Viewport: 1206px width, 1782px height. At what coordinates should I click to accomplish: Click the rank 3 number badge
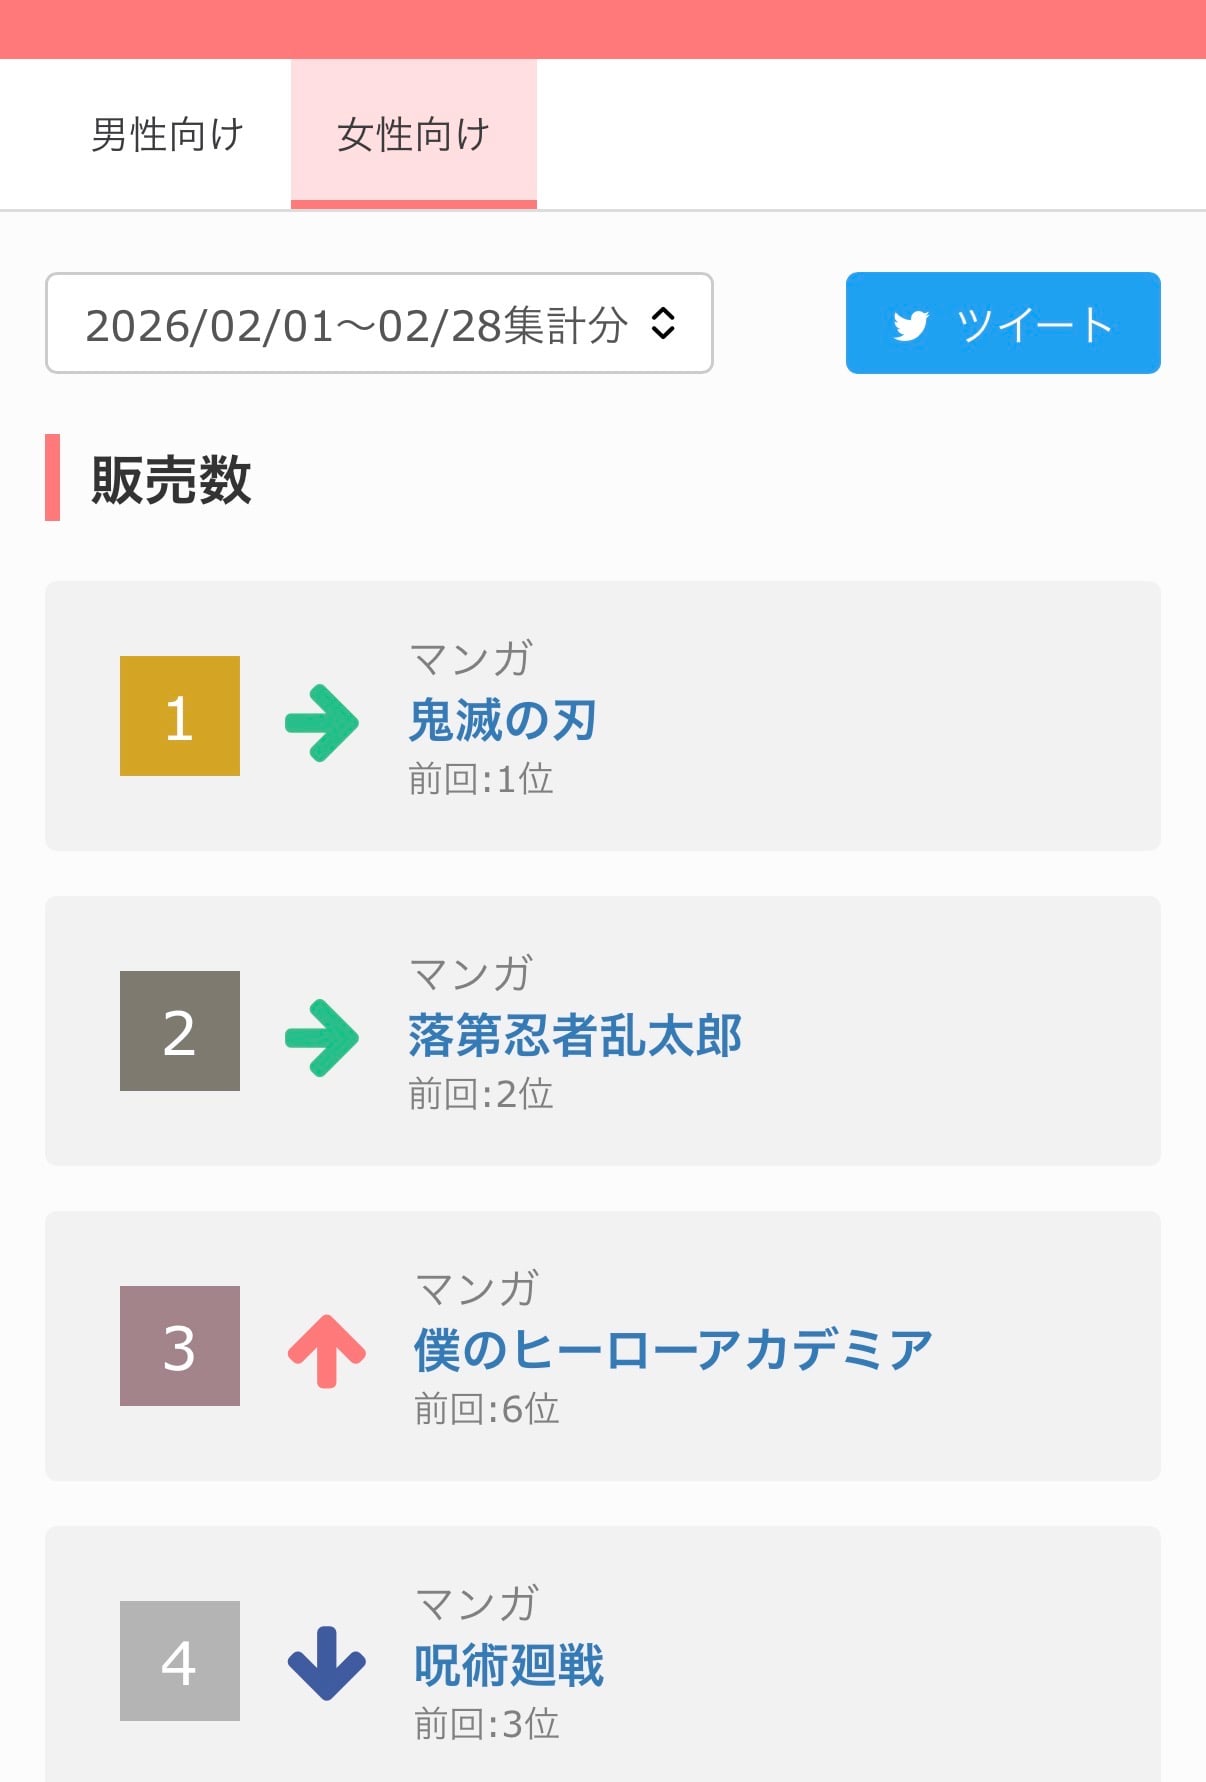pyautogui.click(x=180, y=1346)
